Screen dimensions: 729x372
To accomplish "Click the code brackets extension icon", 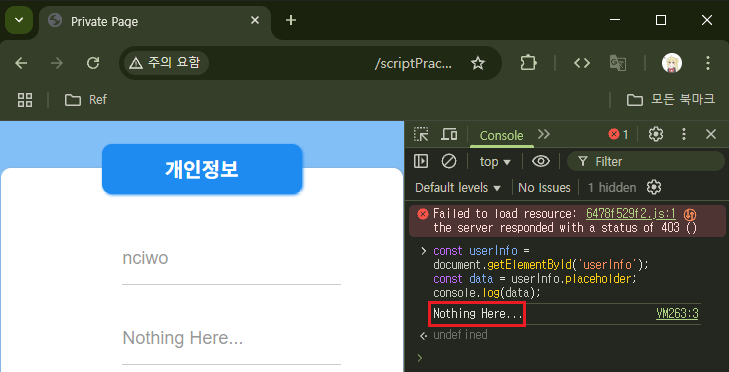I will pyautogui.click(x=582, y=63).
